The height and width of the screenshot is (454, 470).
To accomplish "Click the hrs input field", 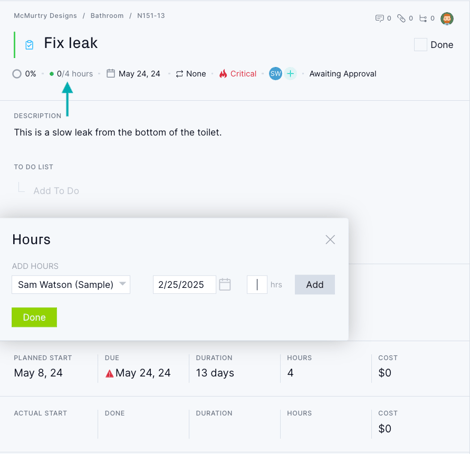I will pos(257,284).
